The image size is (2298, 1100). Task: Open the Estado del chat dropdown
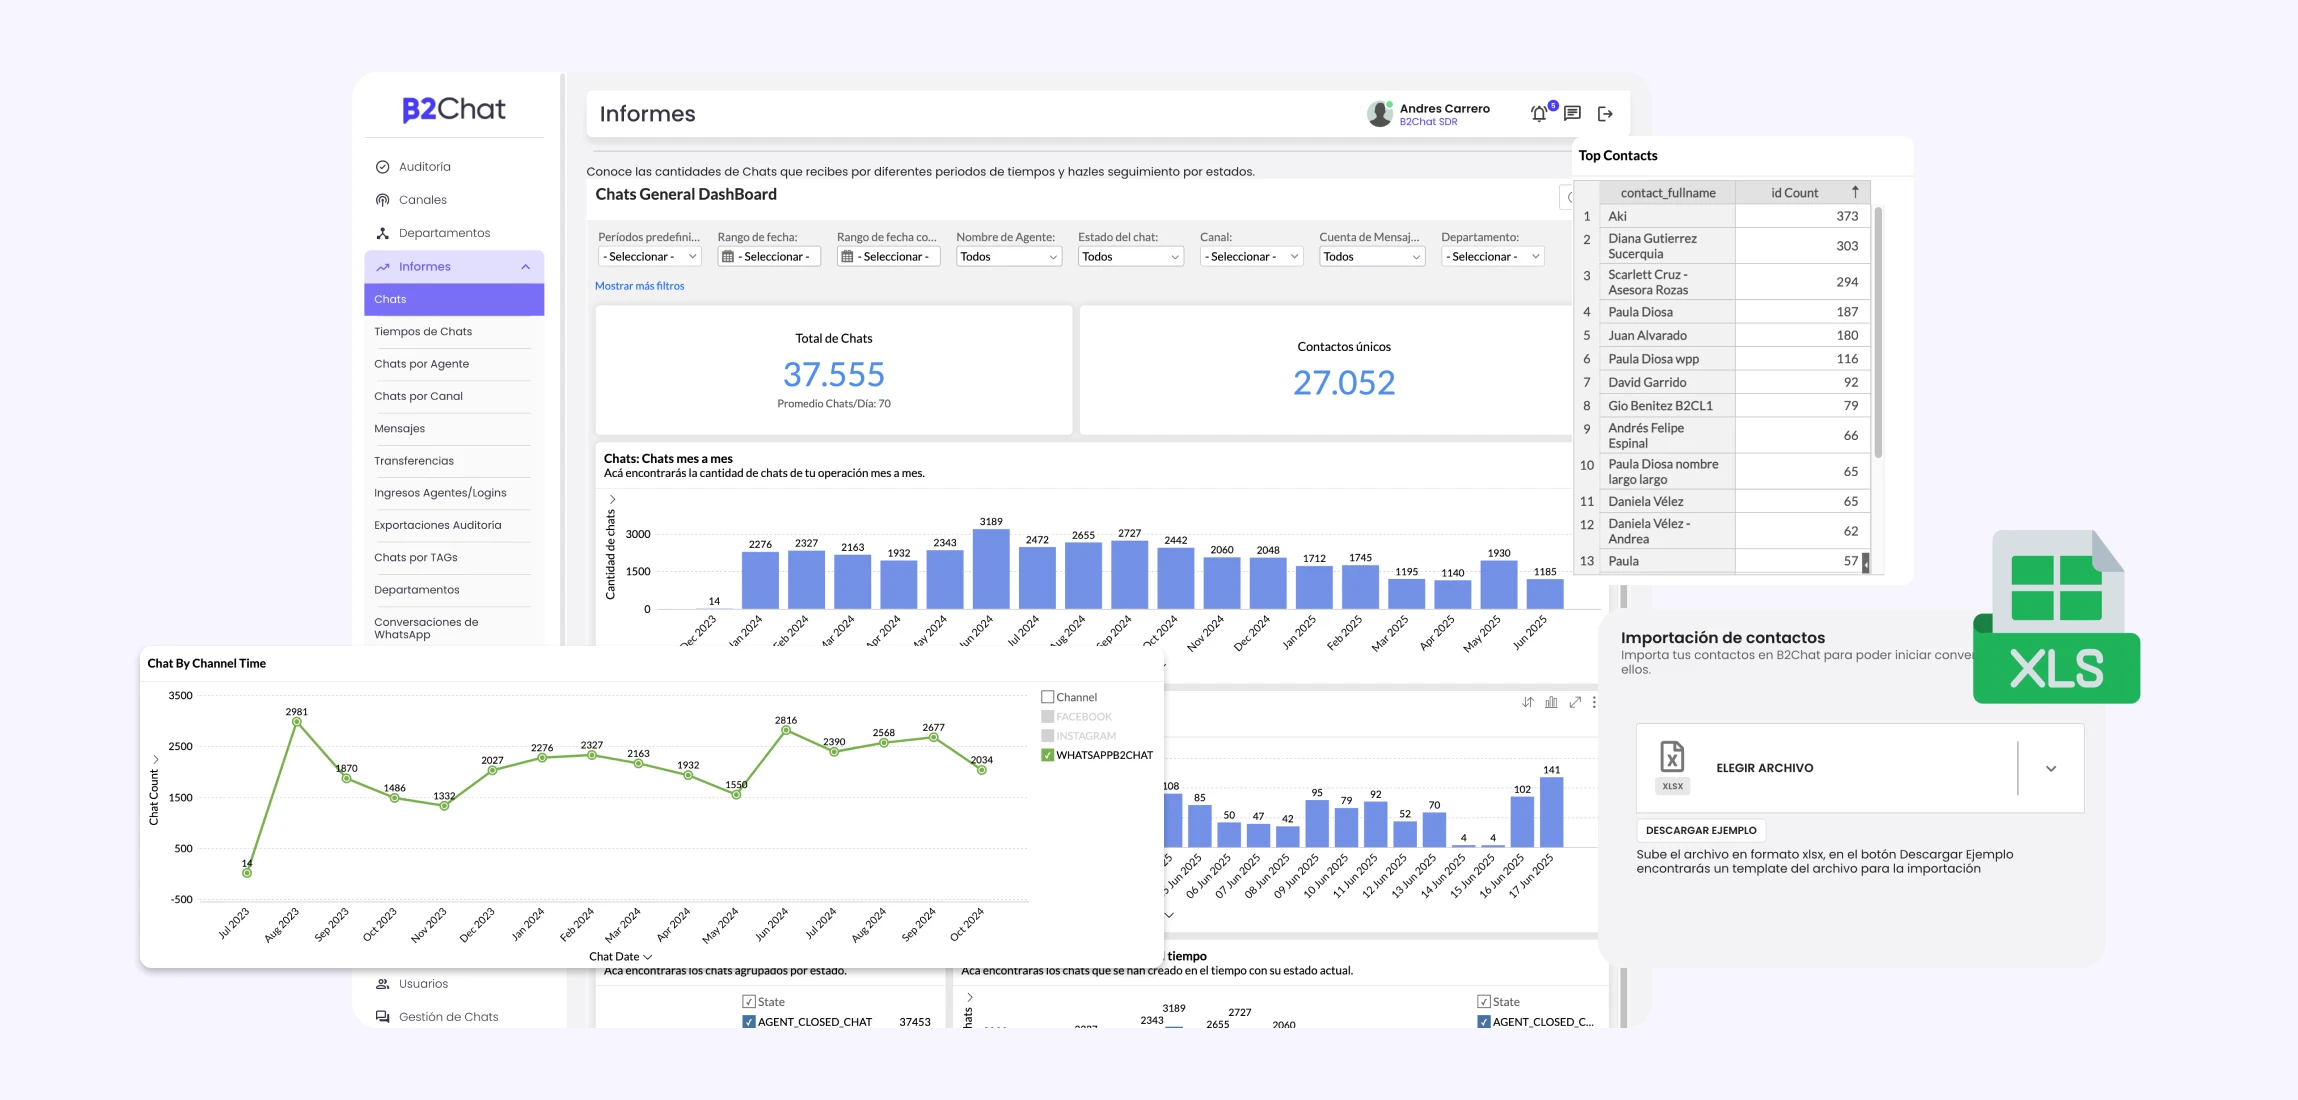[x=1131, y=257]
